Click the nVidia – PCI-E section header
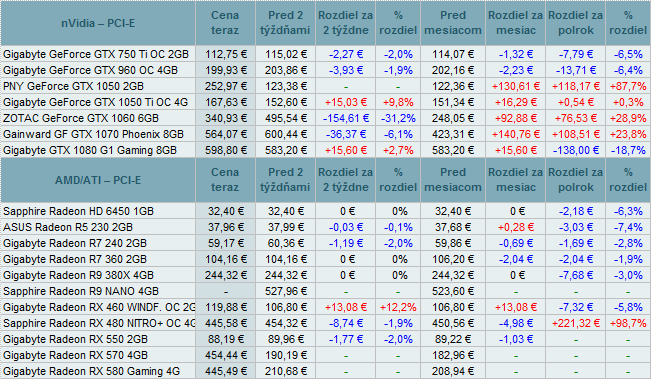 pos(98,23)
